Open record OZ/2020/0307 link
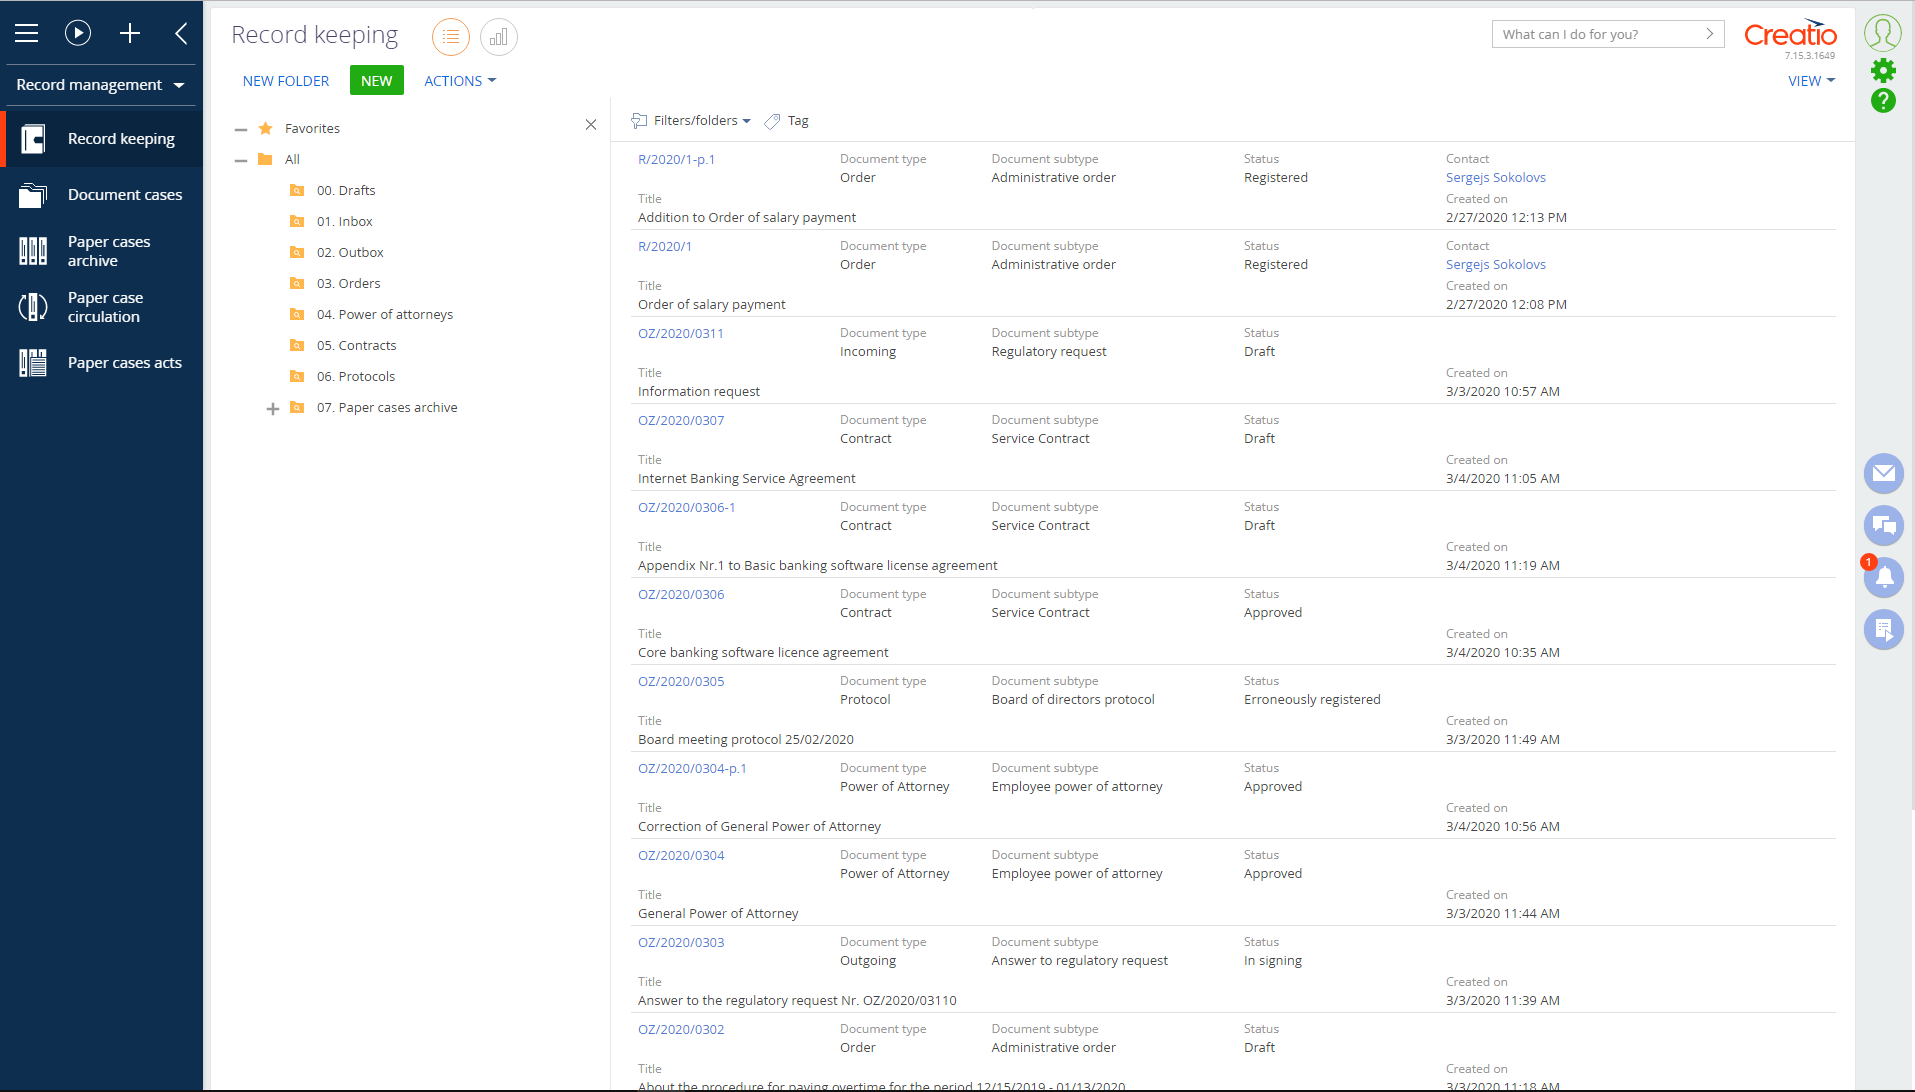This screenshot has width=1915, height=1092. click(681, 420)
